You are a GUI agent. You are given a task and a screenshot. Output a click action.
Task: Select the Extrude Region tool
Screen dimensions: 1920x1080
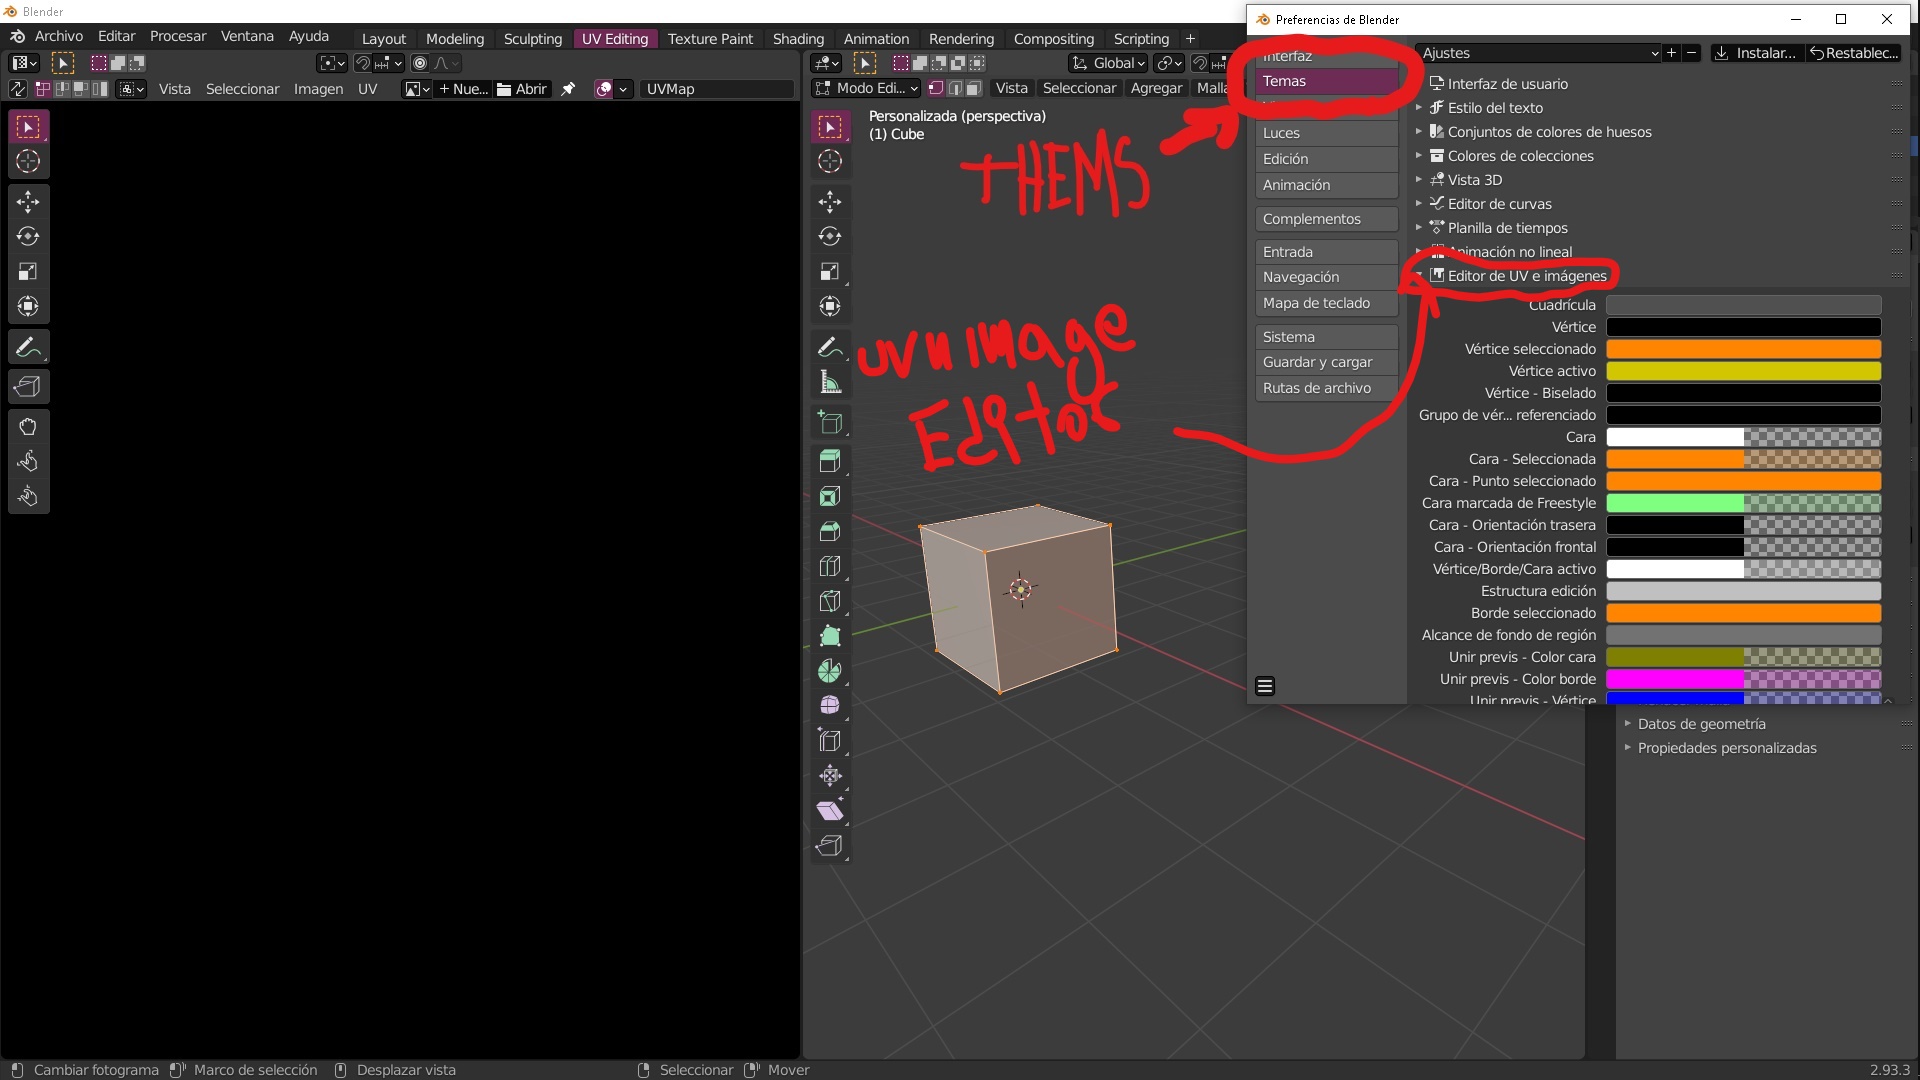(x=829, y=462)
